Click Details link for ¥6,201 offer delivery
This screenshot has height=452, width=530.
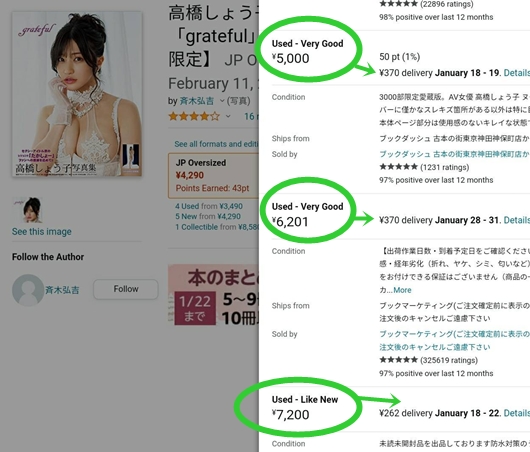click(517, 220)
